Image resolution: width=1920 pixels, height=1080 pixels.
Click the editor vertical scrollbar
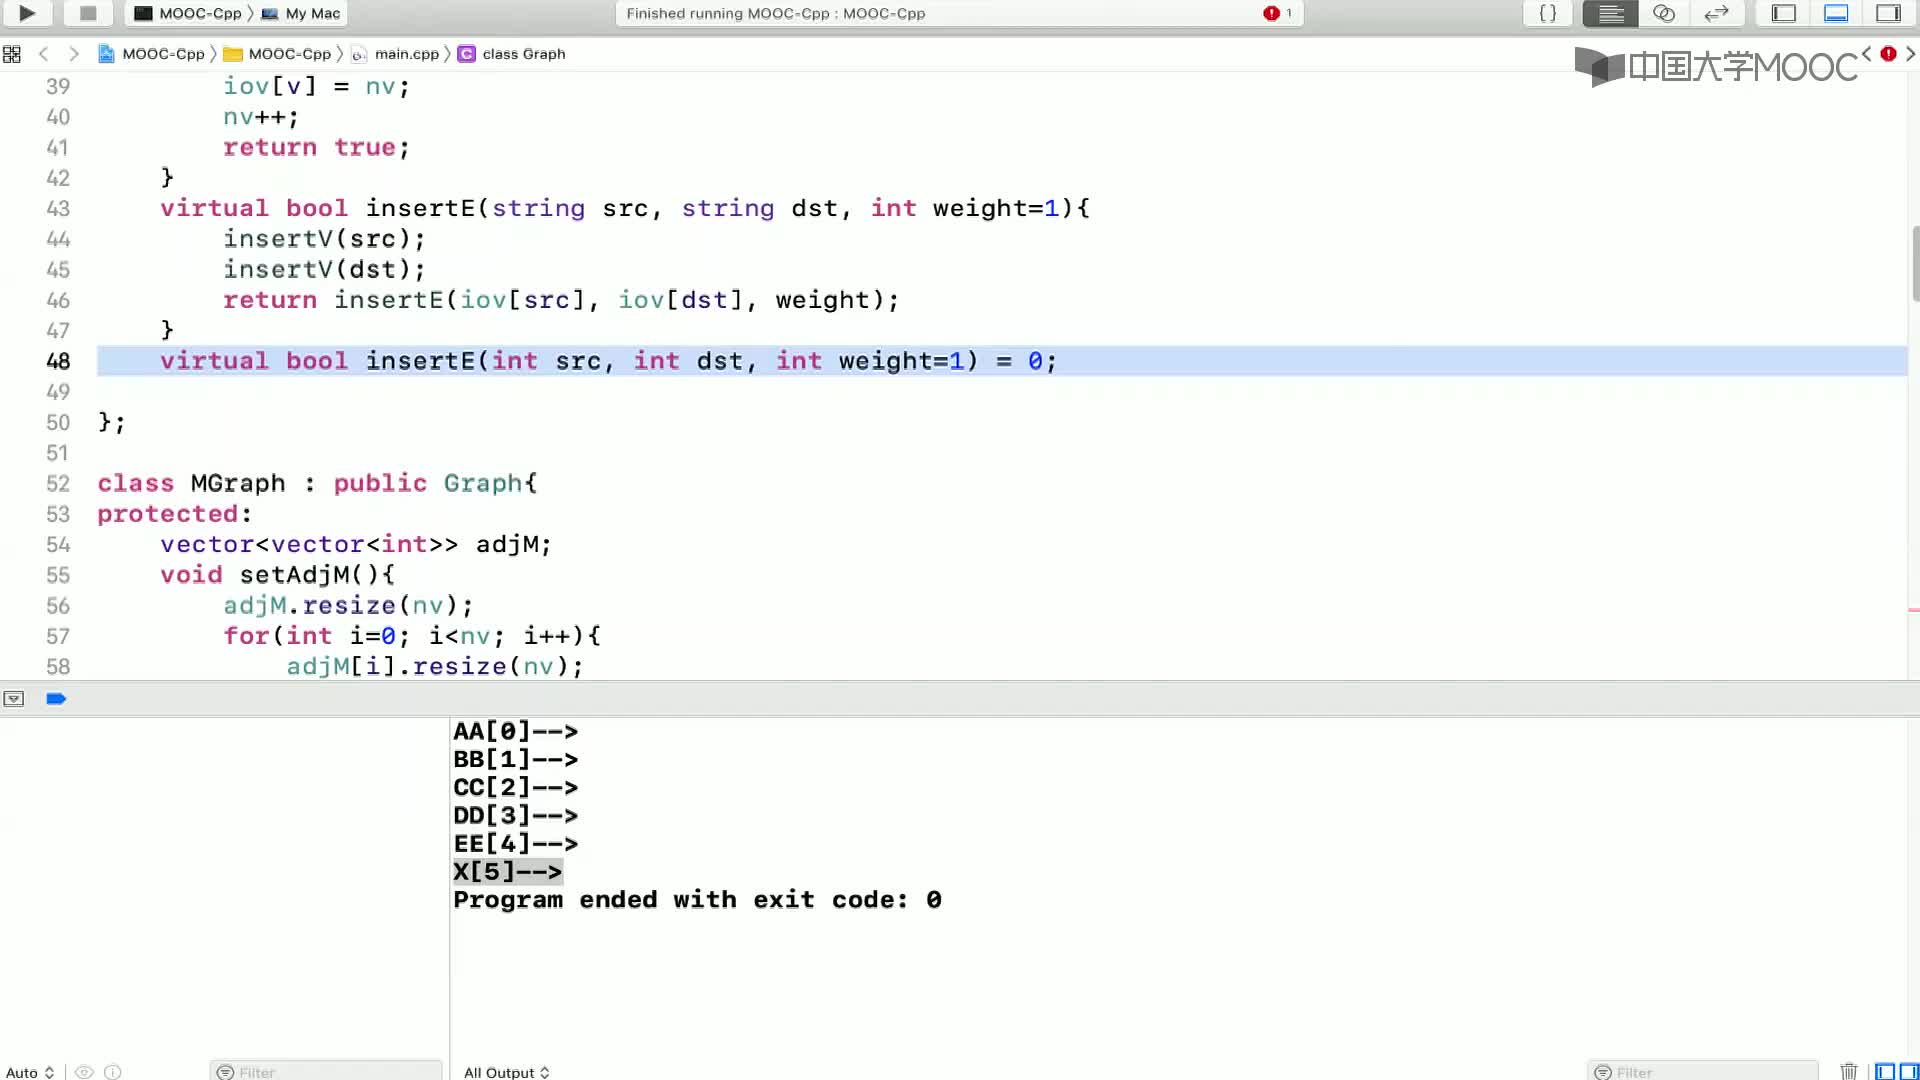click(x=1915, y=264)
